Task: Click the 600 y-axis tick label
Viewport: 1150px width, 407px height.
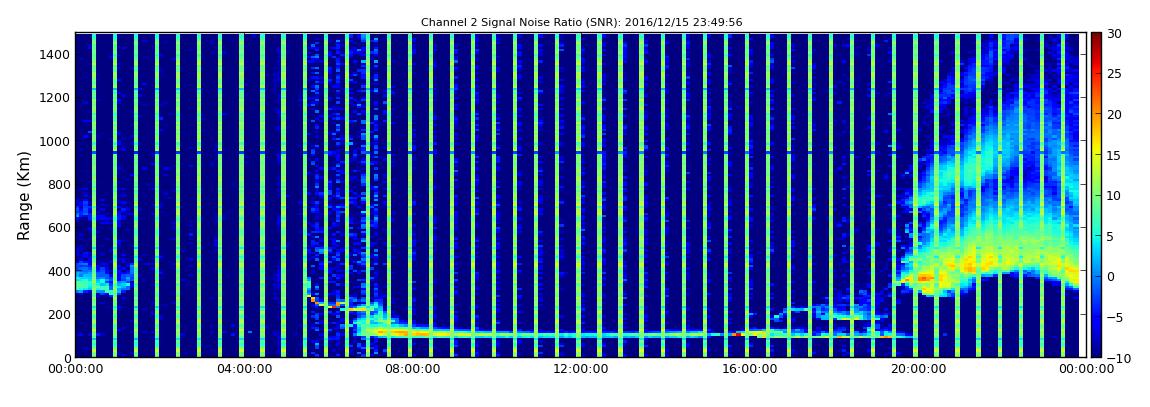Action: tap(59, 227)
